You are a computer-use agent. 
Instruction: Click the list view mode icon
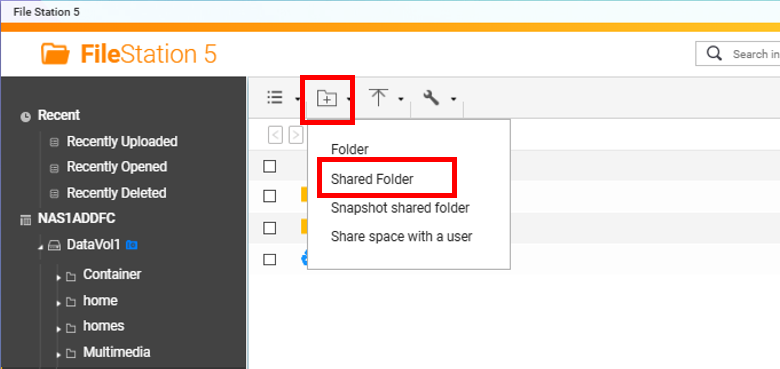tap(275, 97)
